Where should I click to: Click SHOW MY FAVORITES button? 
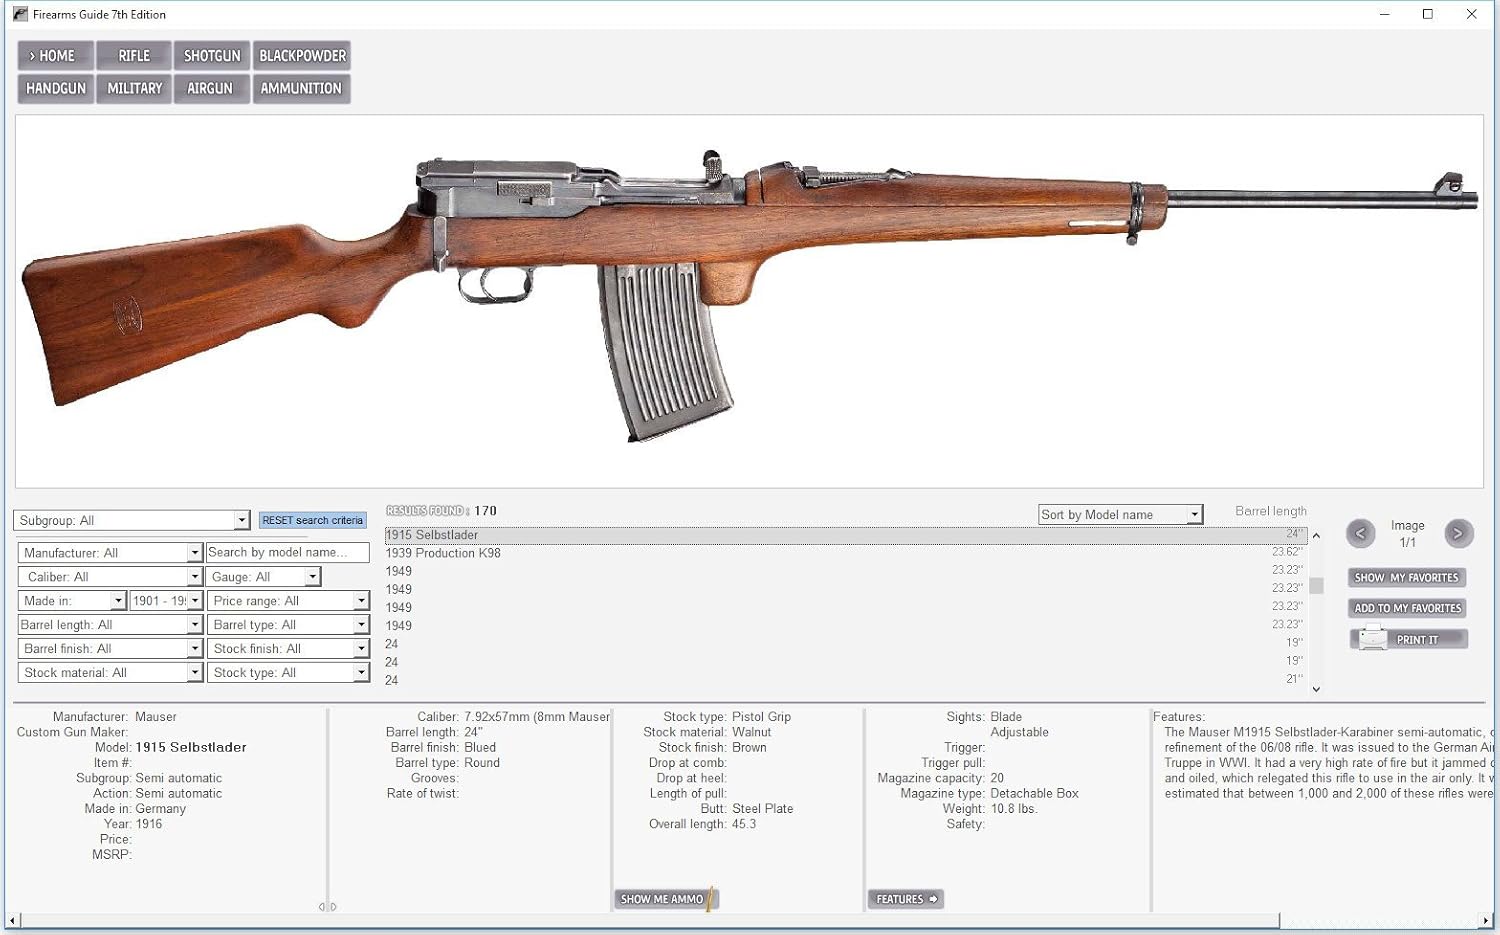click(x=1407, y=578)
